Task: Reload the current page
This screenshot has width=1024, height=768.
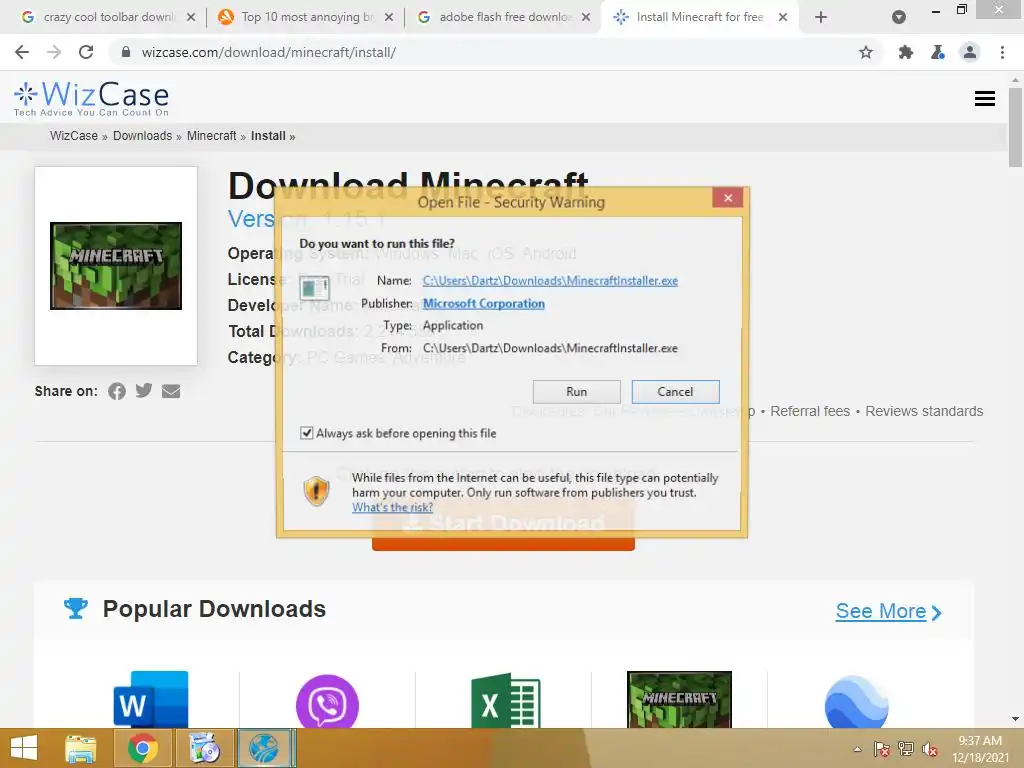Action: tap(86, 52)
